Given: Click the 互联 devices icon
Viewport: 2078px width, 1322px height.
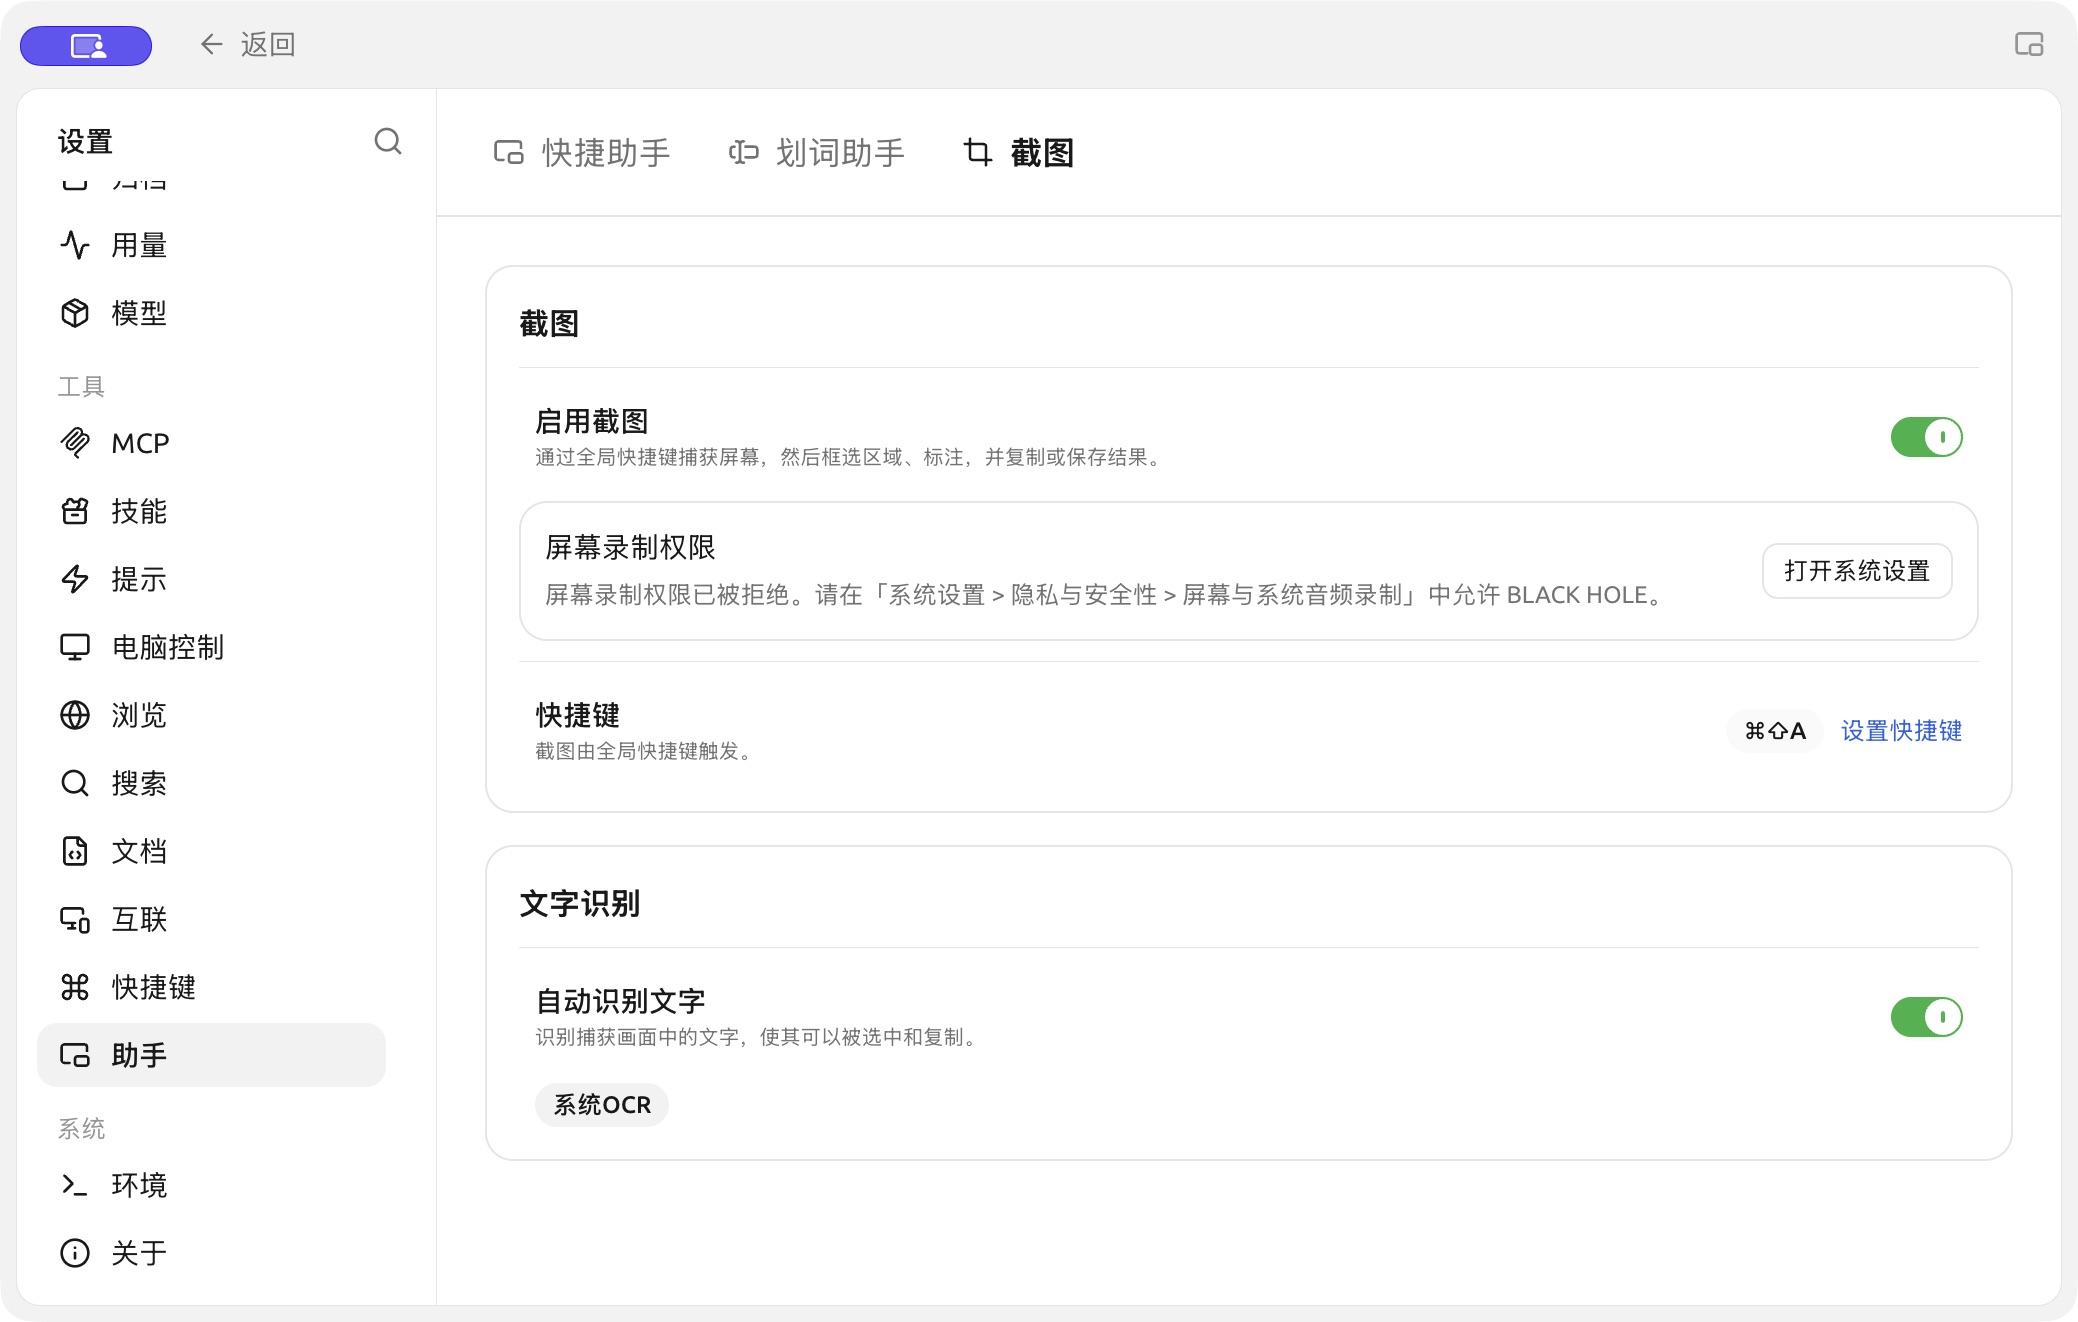Looking at the screenshot, I should coord(75,919).
